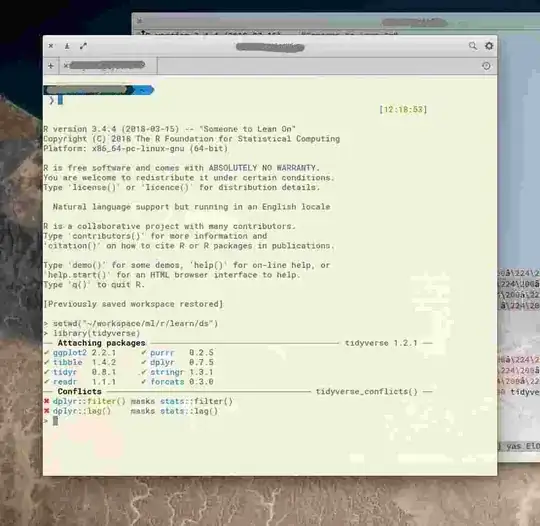Viewport: 540px width, 526px height.
Task: Click the blue tilde prompt segment
Action: 144,90
